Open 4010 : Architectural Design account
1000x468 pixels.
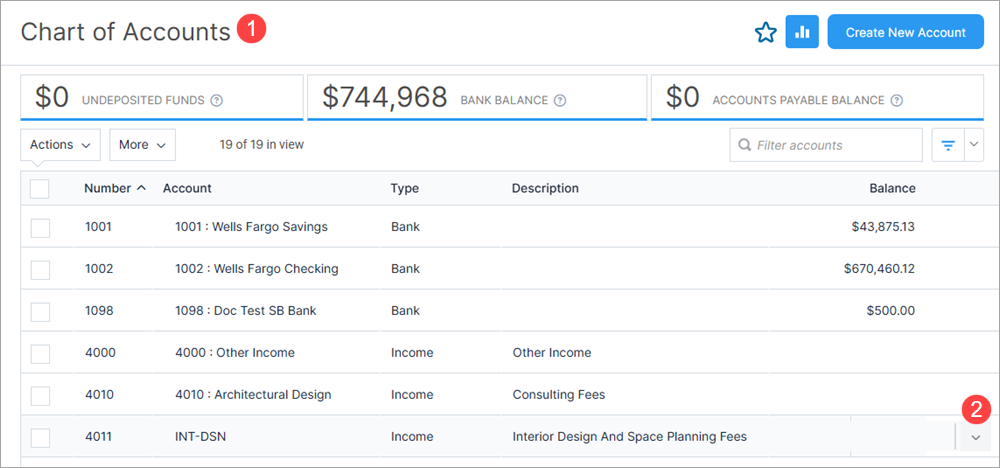click(x=253, y=395)
